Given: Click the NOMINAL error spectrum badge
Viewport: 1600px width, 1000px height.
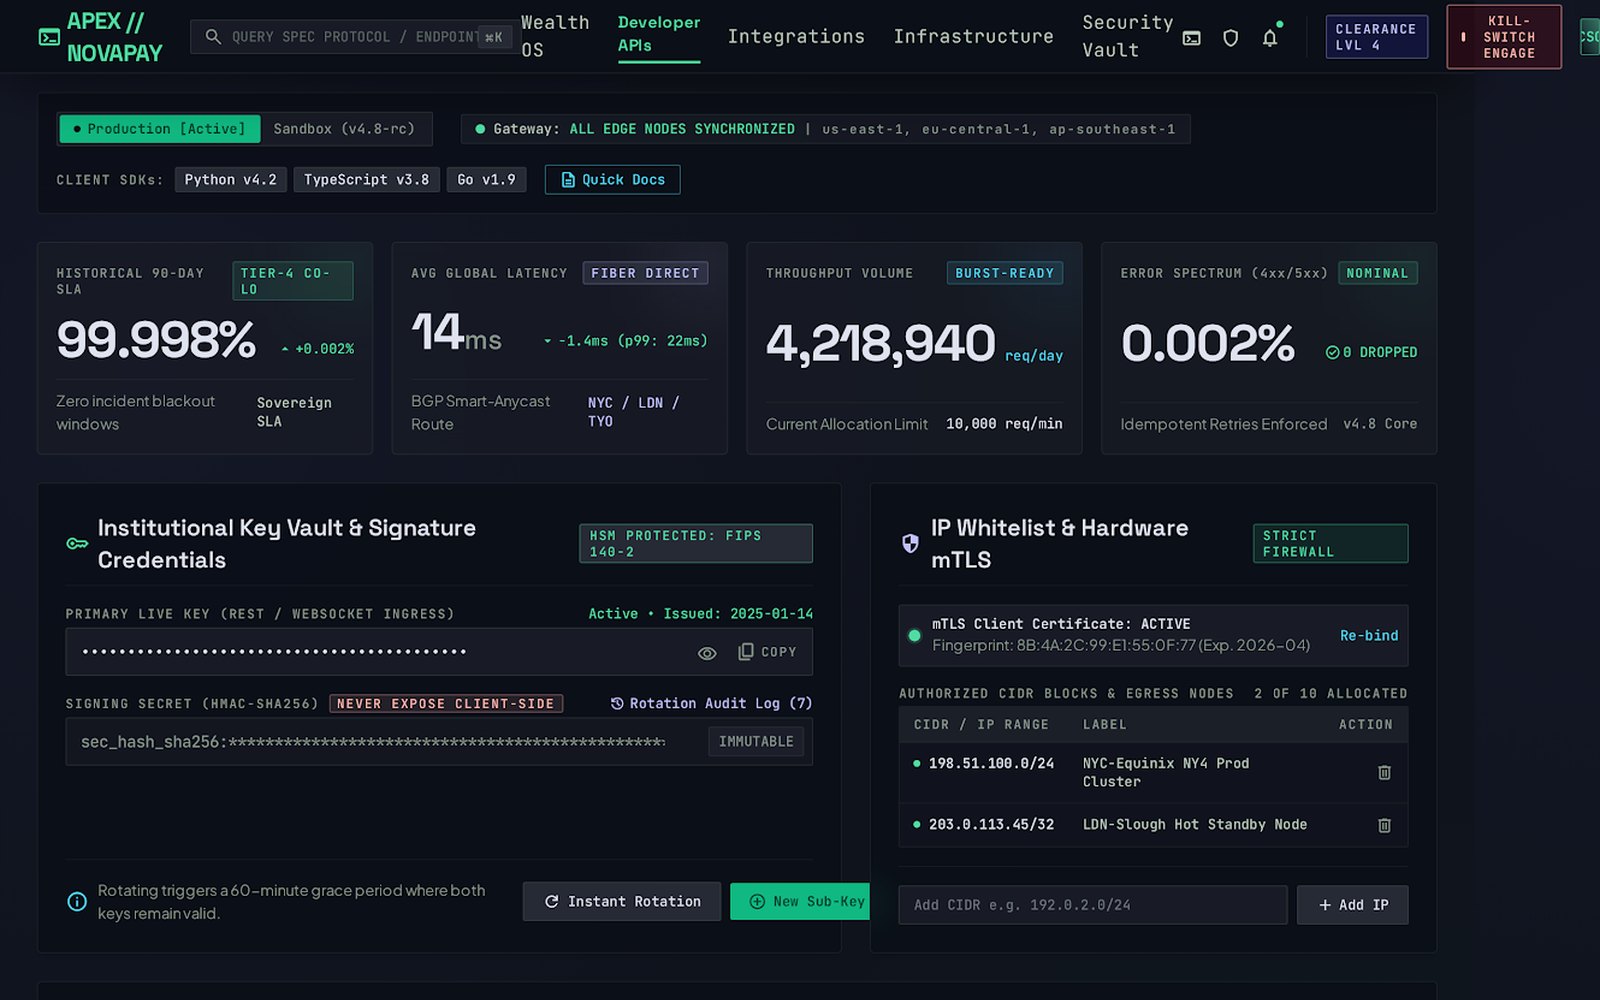Looking at the screenshot, I should (x=1377, y=273).
